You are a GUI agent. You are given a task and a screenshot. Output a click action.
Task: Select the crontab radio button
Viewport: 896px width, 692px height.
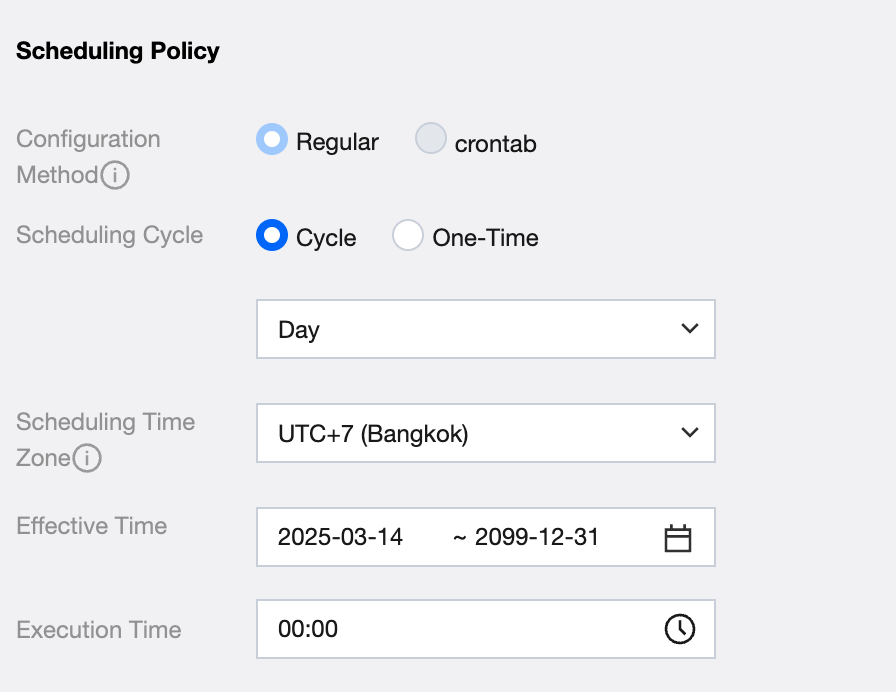click(x=430, y=140)
